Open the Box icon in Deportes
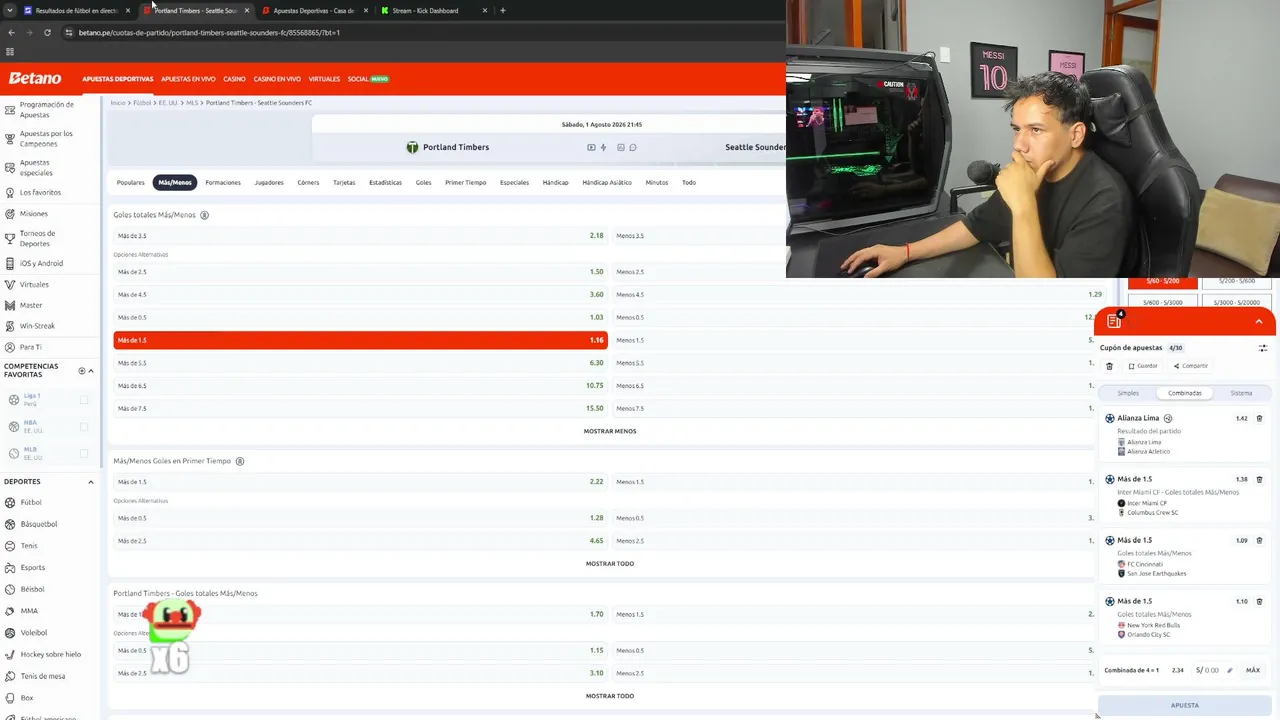The image size is (1280, 720). point(10,698)
